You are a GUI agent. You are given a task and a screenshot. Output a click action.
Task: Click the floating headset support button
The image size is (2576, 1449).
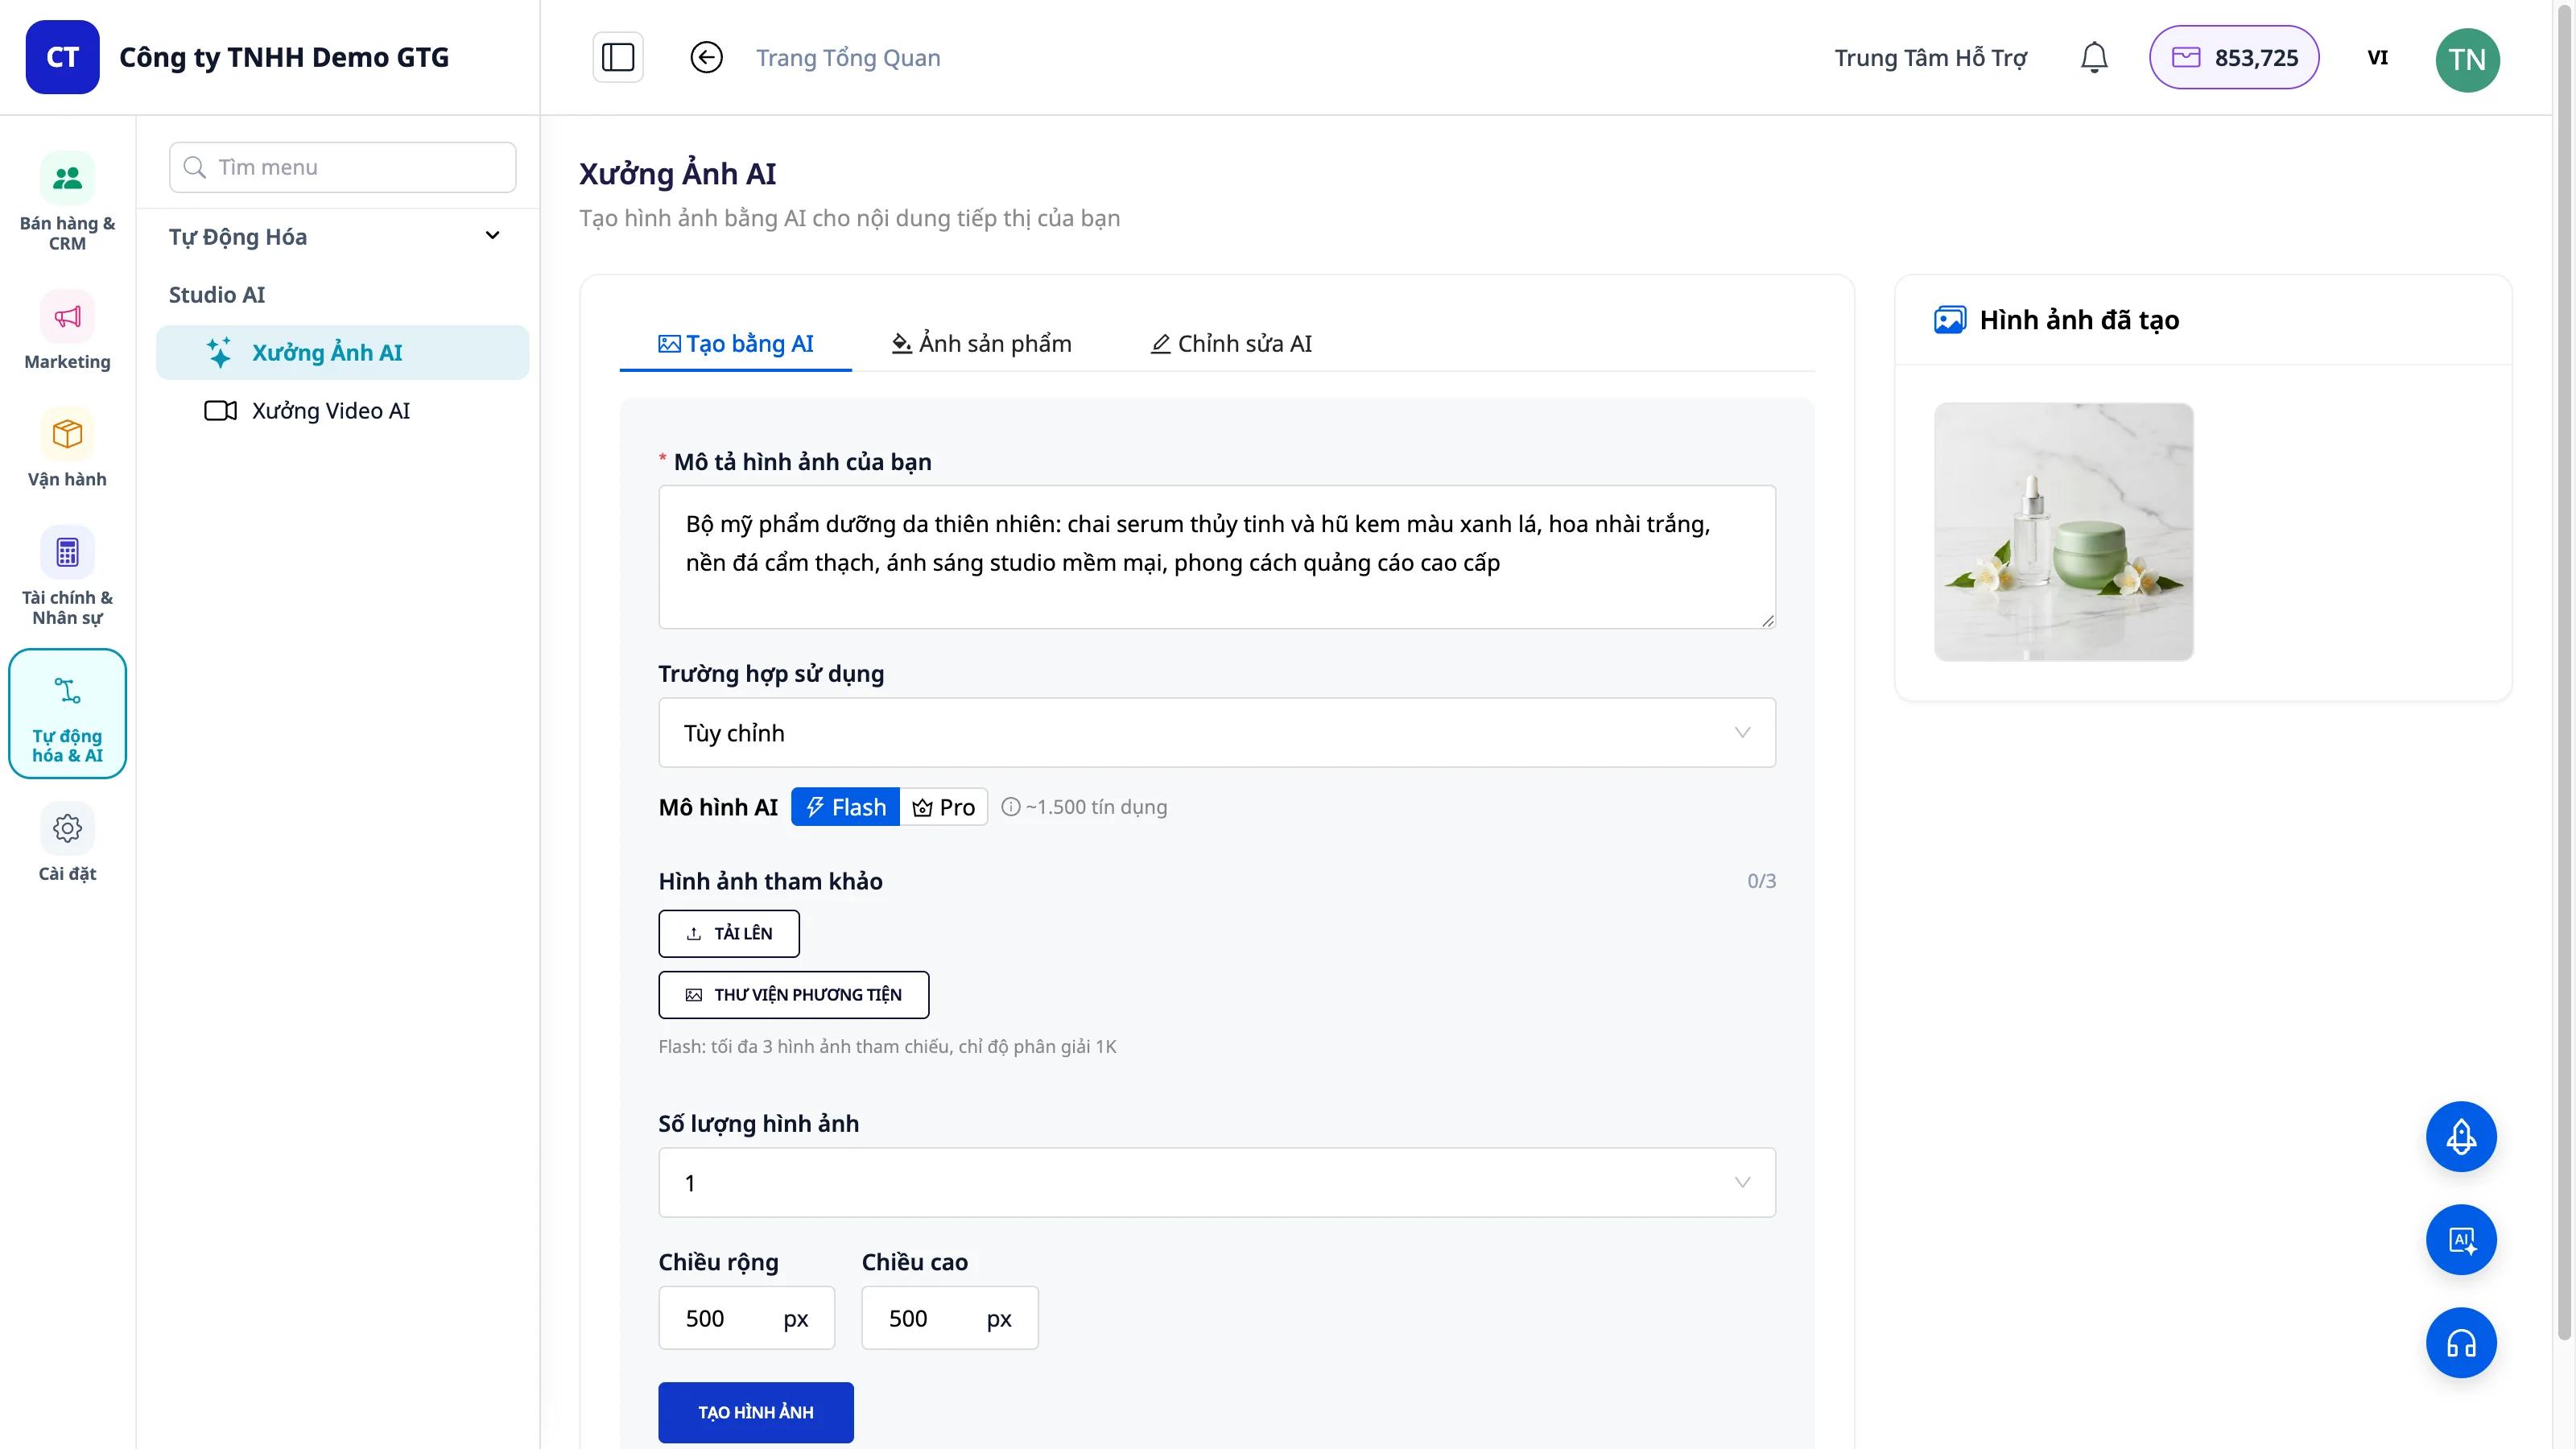click(x=2461, y=1342)
